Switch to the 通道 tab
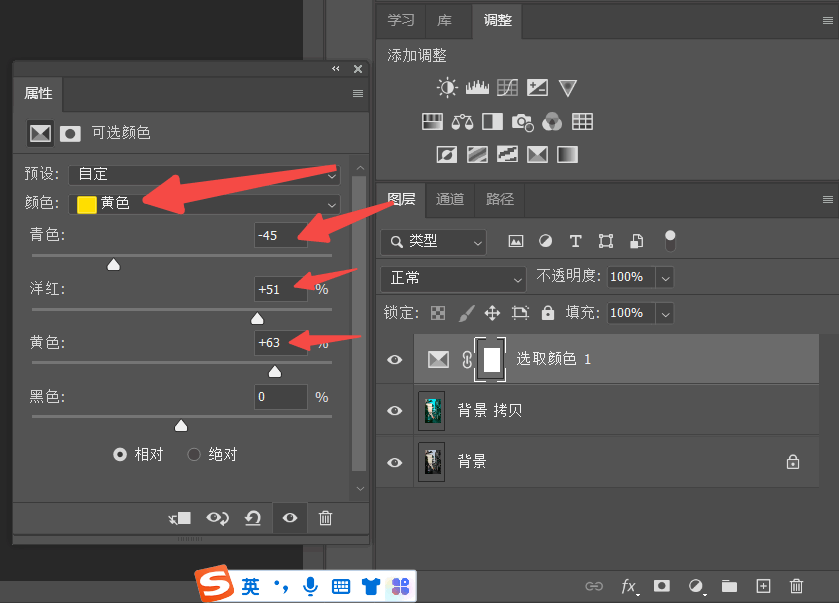Image resolution: width=839 pixels, height=603 pixels. tap(450, 199)
